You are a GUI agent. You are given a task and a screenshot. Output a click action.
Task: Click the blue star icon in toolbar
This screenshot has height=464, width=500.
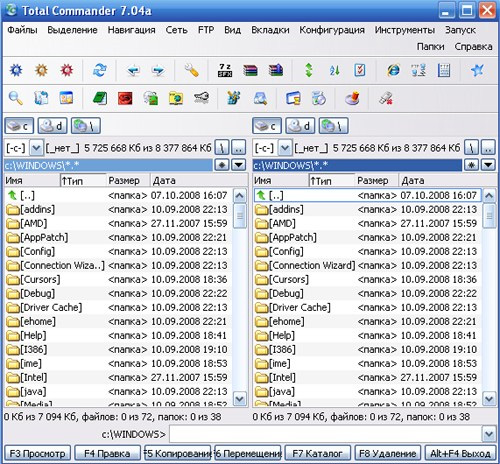pyautogui.click(x=477, y=70)
